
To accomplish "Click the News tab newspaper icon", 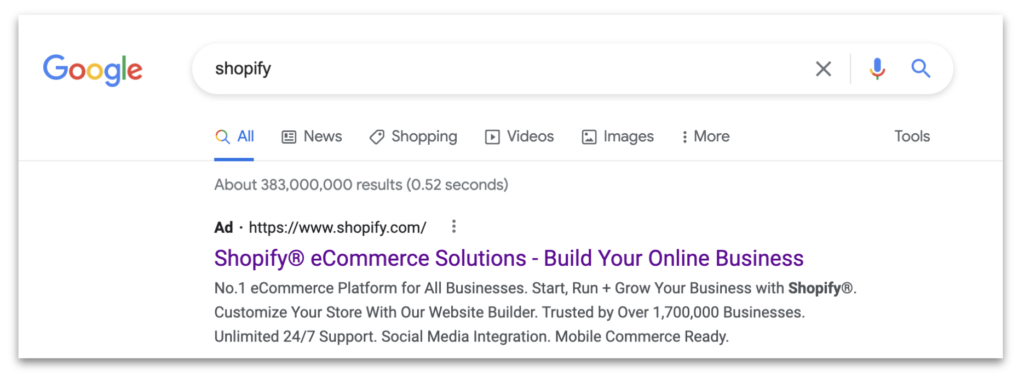I will coord(289,137).
